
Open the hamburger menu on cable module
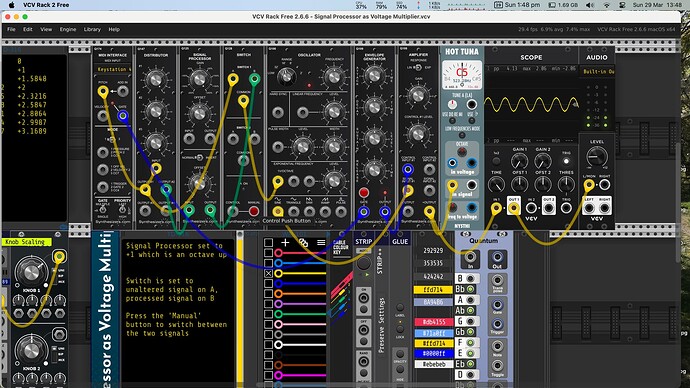pos(321,242)
